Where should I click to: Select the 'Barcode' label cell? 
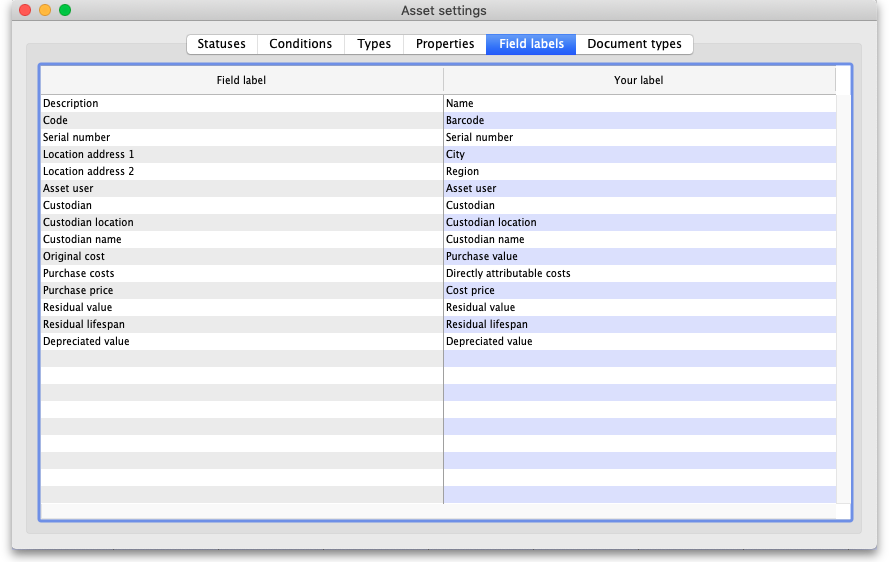click(639, 120)
